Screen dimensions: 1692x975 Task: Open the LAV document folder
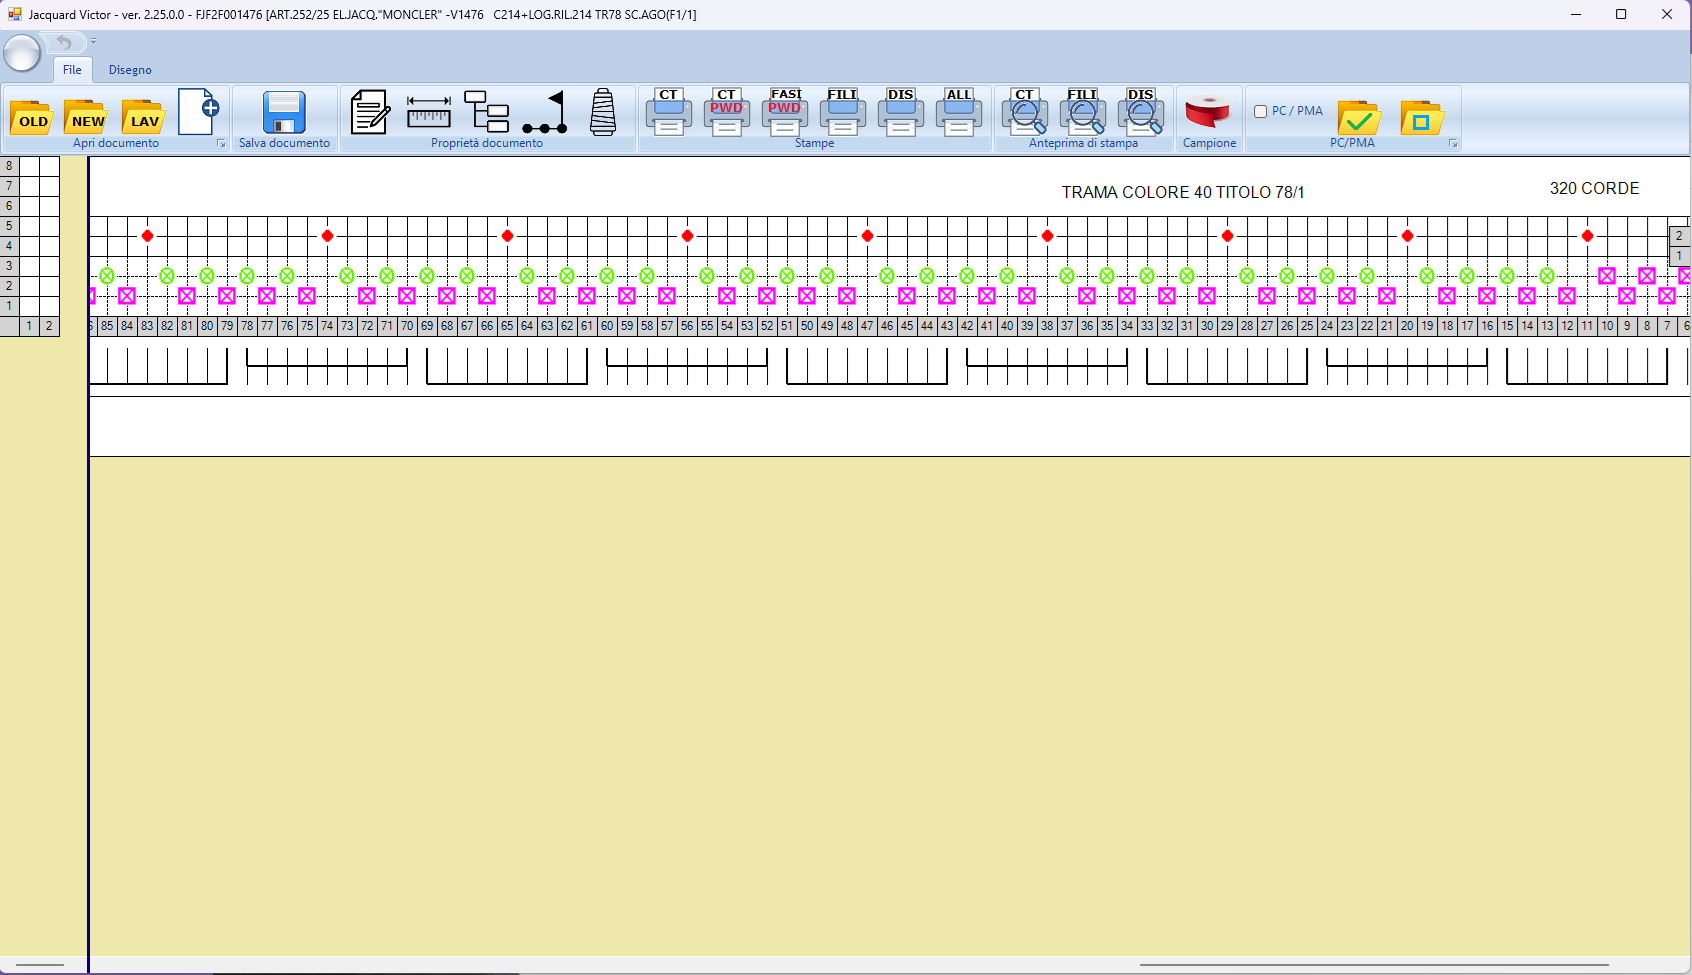tap(143, 117)
